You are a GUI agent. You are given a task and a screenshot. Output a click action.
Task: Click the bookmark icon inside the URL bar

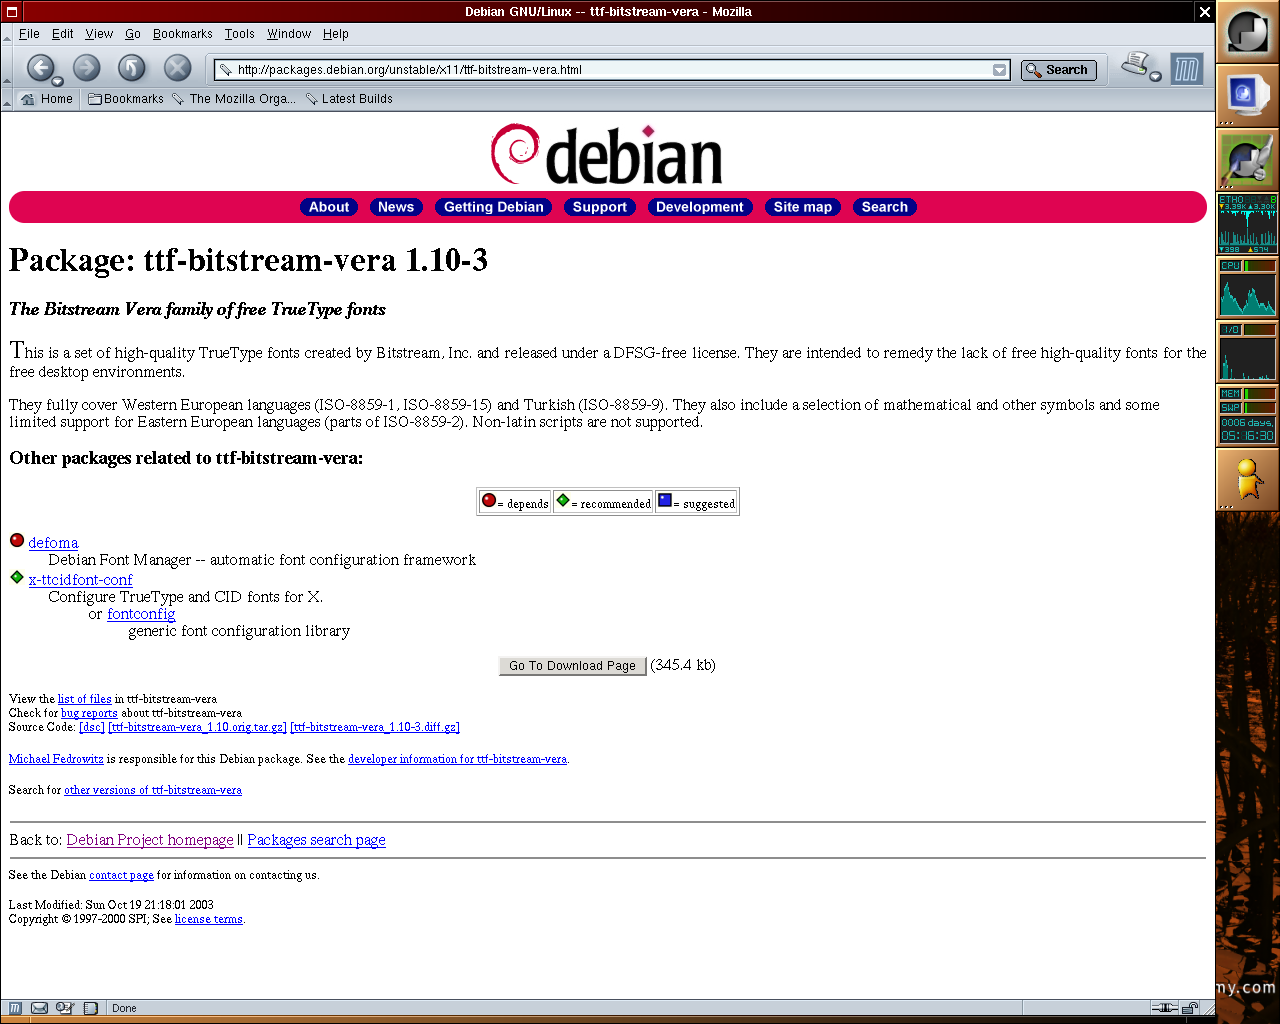(226, 70)
